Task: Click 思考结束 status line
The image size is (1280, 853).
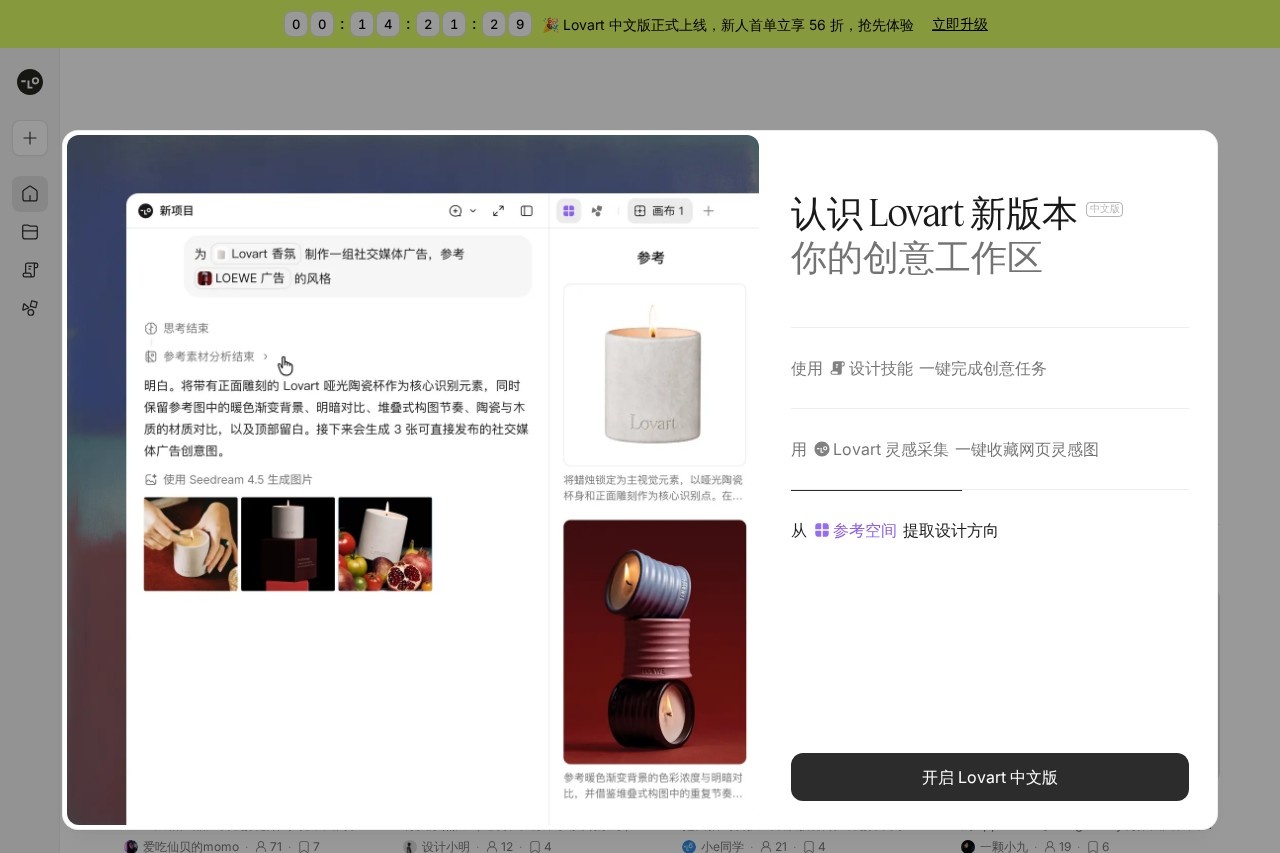Action: pos(177,328)
